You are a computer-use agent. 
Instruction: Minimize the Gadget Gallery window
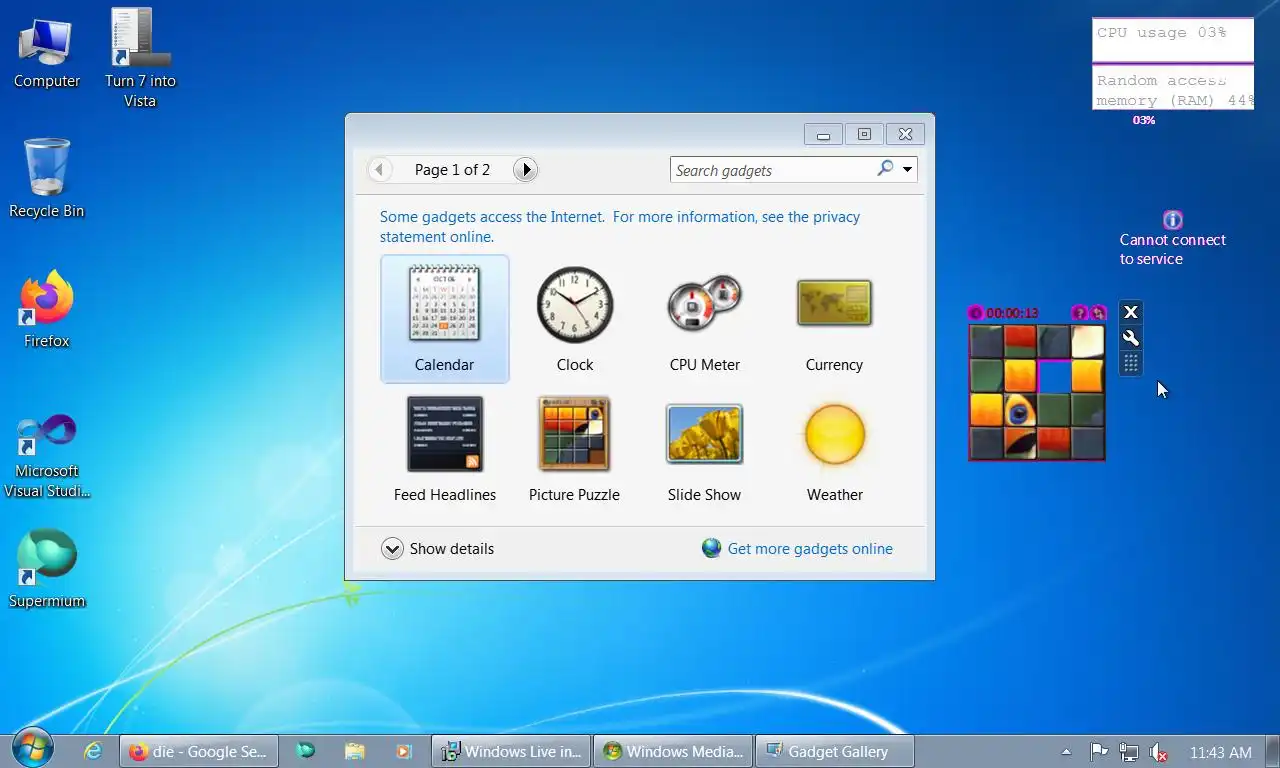(824, 134)
